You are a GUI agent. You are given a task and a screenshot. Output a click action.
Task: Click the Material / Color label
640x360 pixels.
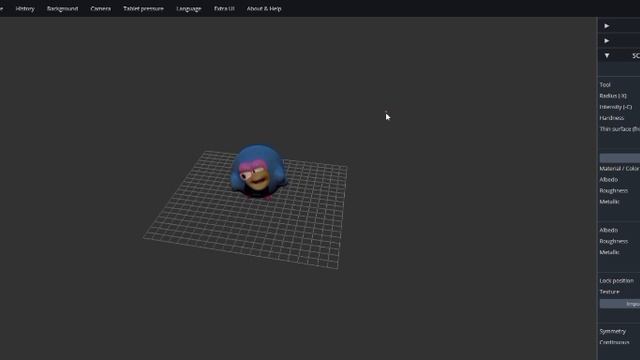pyautogui.click(x=619, y=169)
